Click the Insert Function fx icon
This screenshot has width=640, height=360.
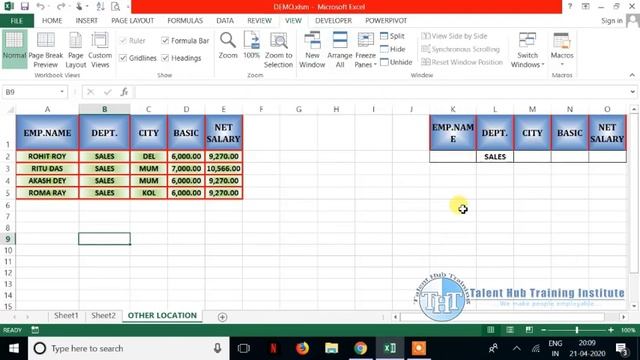click(x=124, y=92)
